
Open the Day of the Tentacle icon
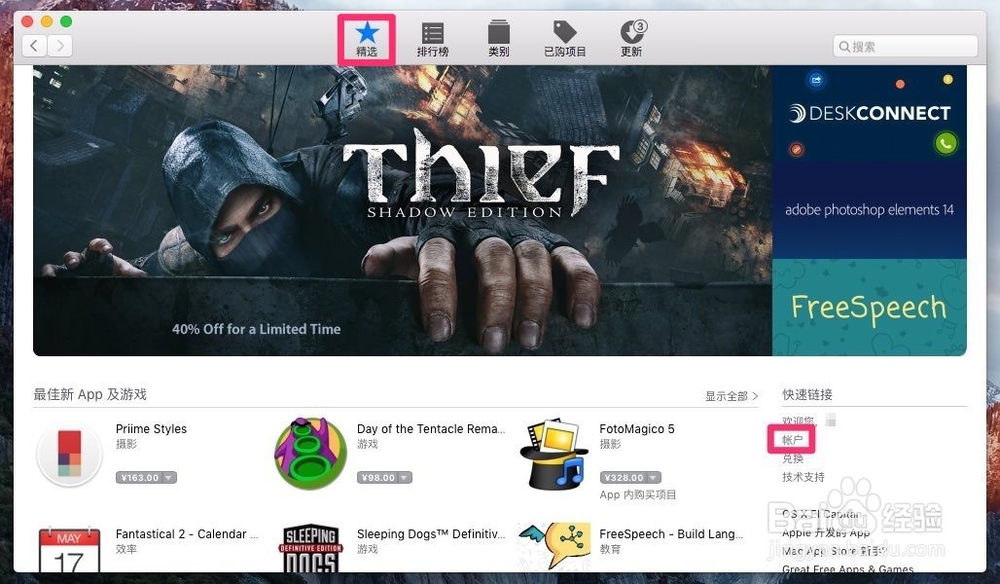pyautogui.click(x=311, y=453)
